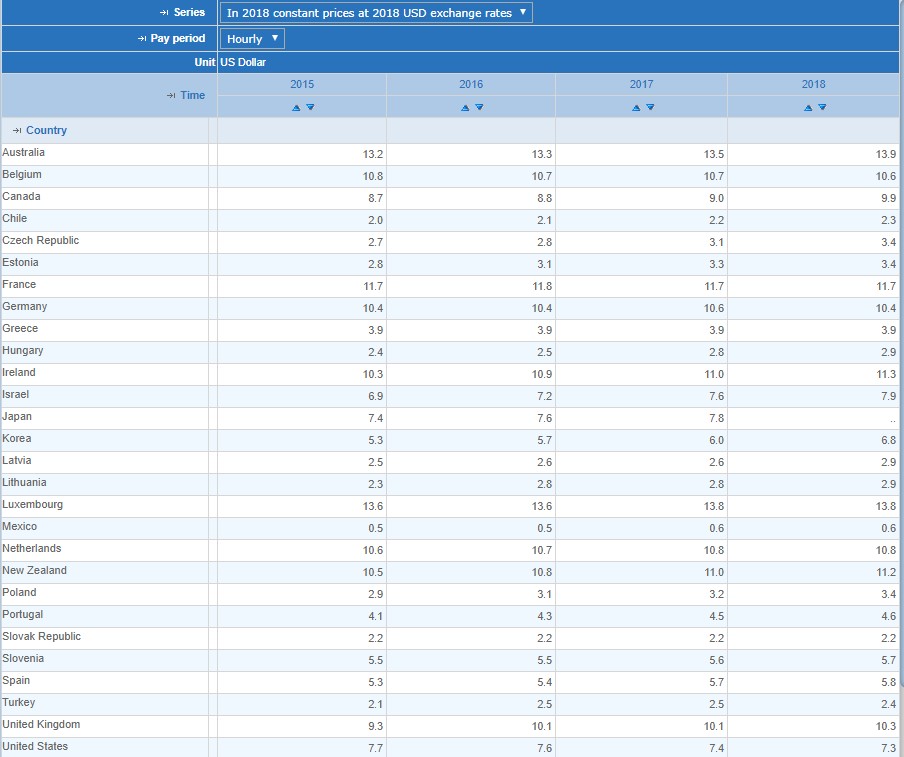This screenshot has width=904, height=757.
Task: Sort 2018 column descending
Action: [x=822, y=107]
